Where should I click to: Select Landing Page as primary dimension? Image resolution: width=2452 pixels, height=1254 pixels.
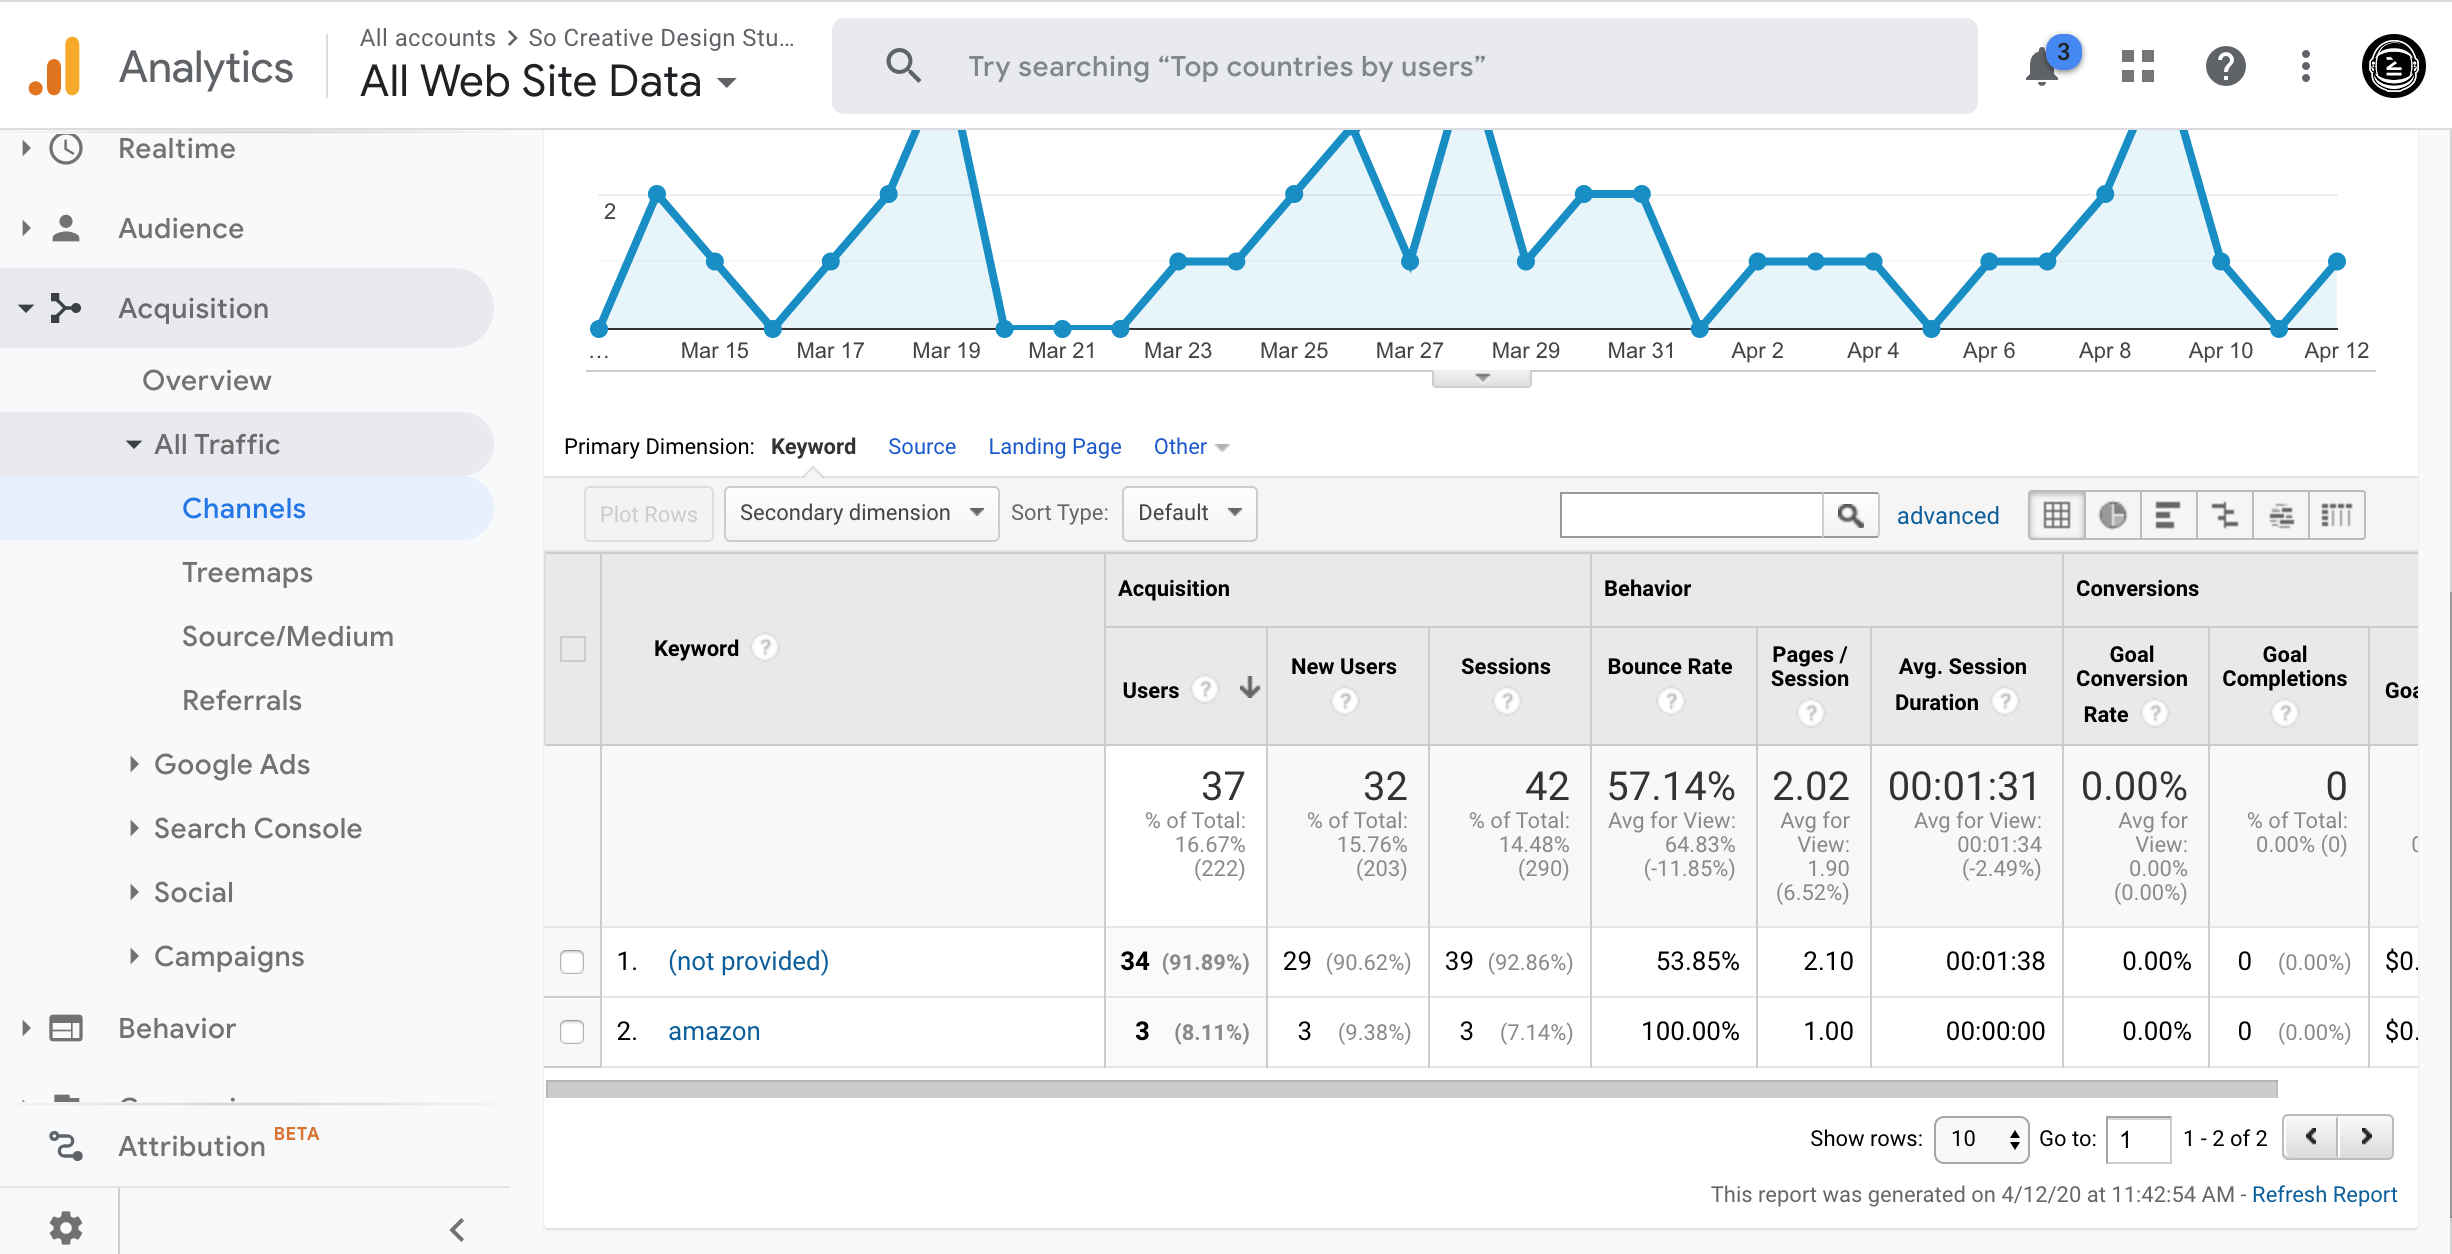pos(1054,447)
